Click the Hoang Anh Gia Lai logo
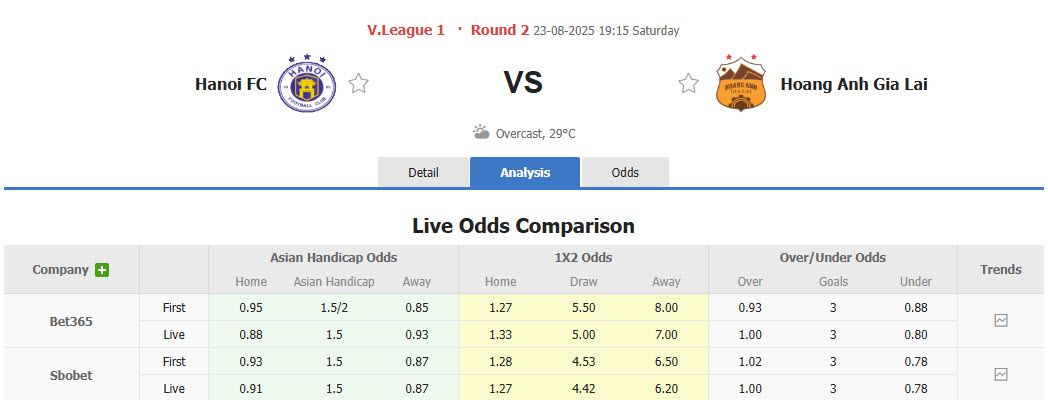The image size is (1048, 400). pyautogui.click(x=740, y=84)
